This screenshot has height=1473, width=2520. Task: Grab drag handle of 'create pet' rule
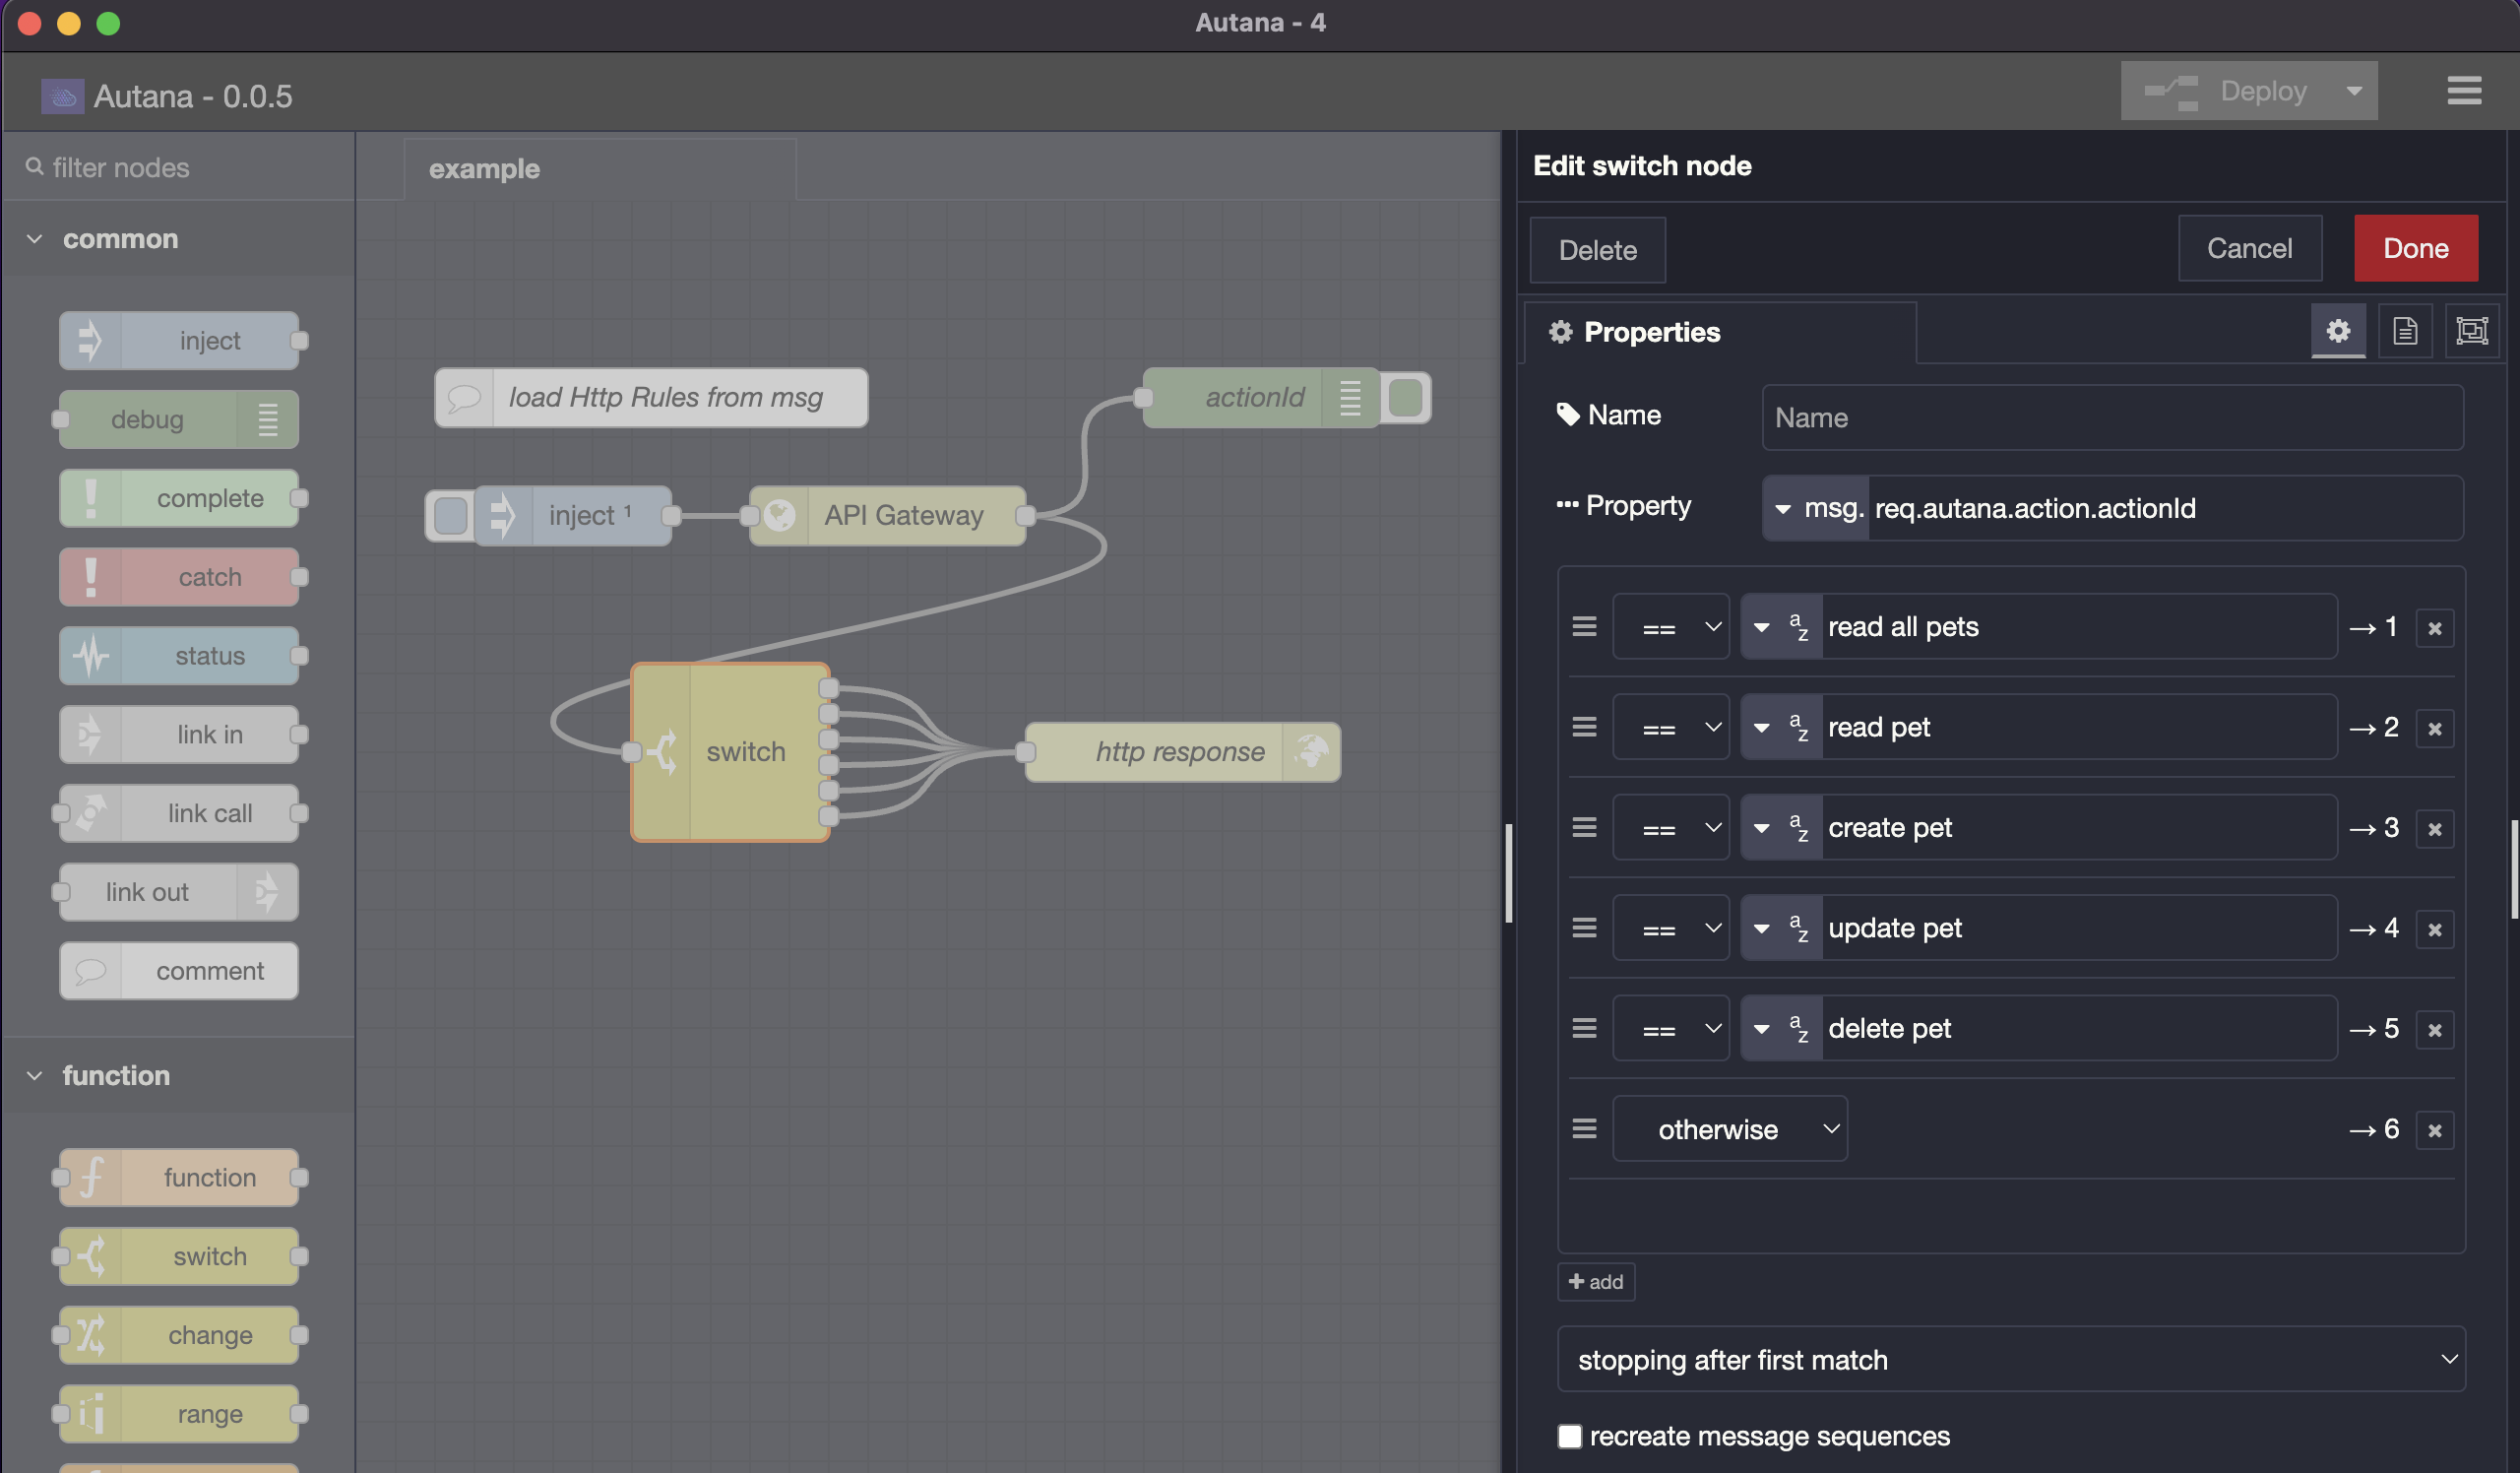click(1583, 828)
